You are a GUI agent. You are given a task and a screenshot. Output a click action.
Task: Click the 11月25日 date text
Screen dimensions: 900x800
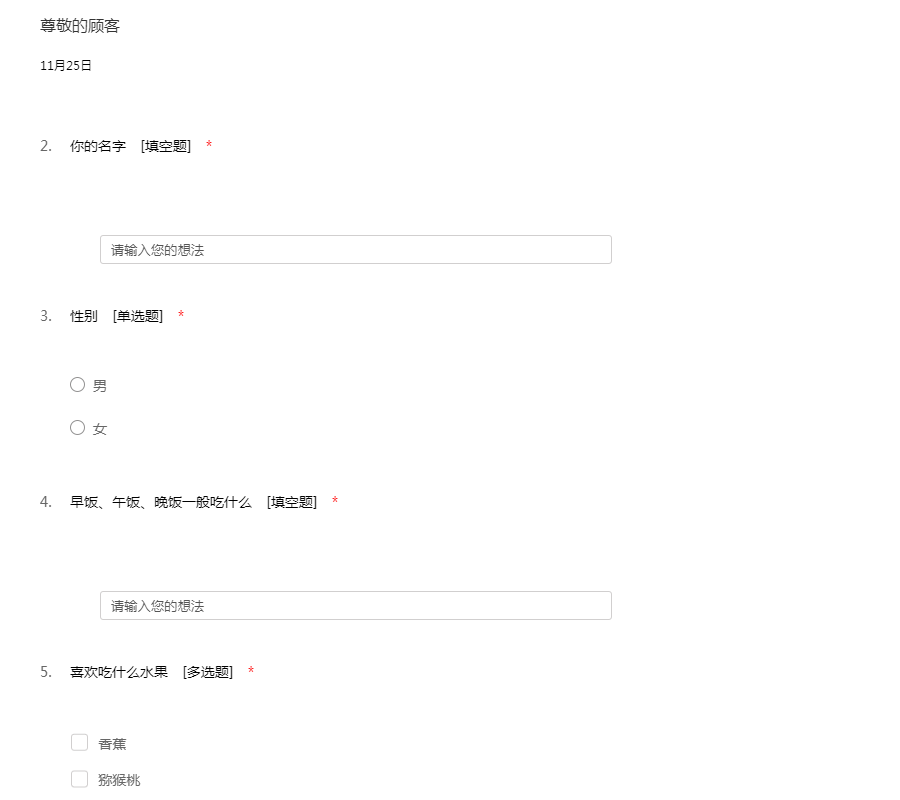[x=66, y=66]
